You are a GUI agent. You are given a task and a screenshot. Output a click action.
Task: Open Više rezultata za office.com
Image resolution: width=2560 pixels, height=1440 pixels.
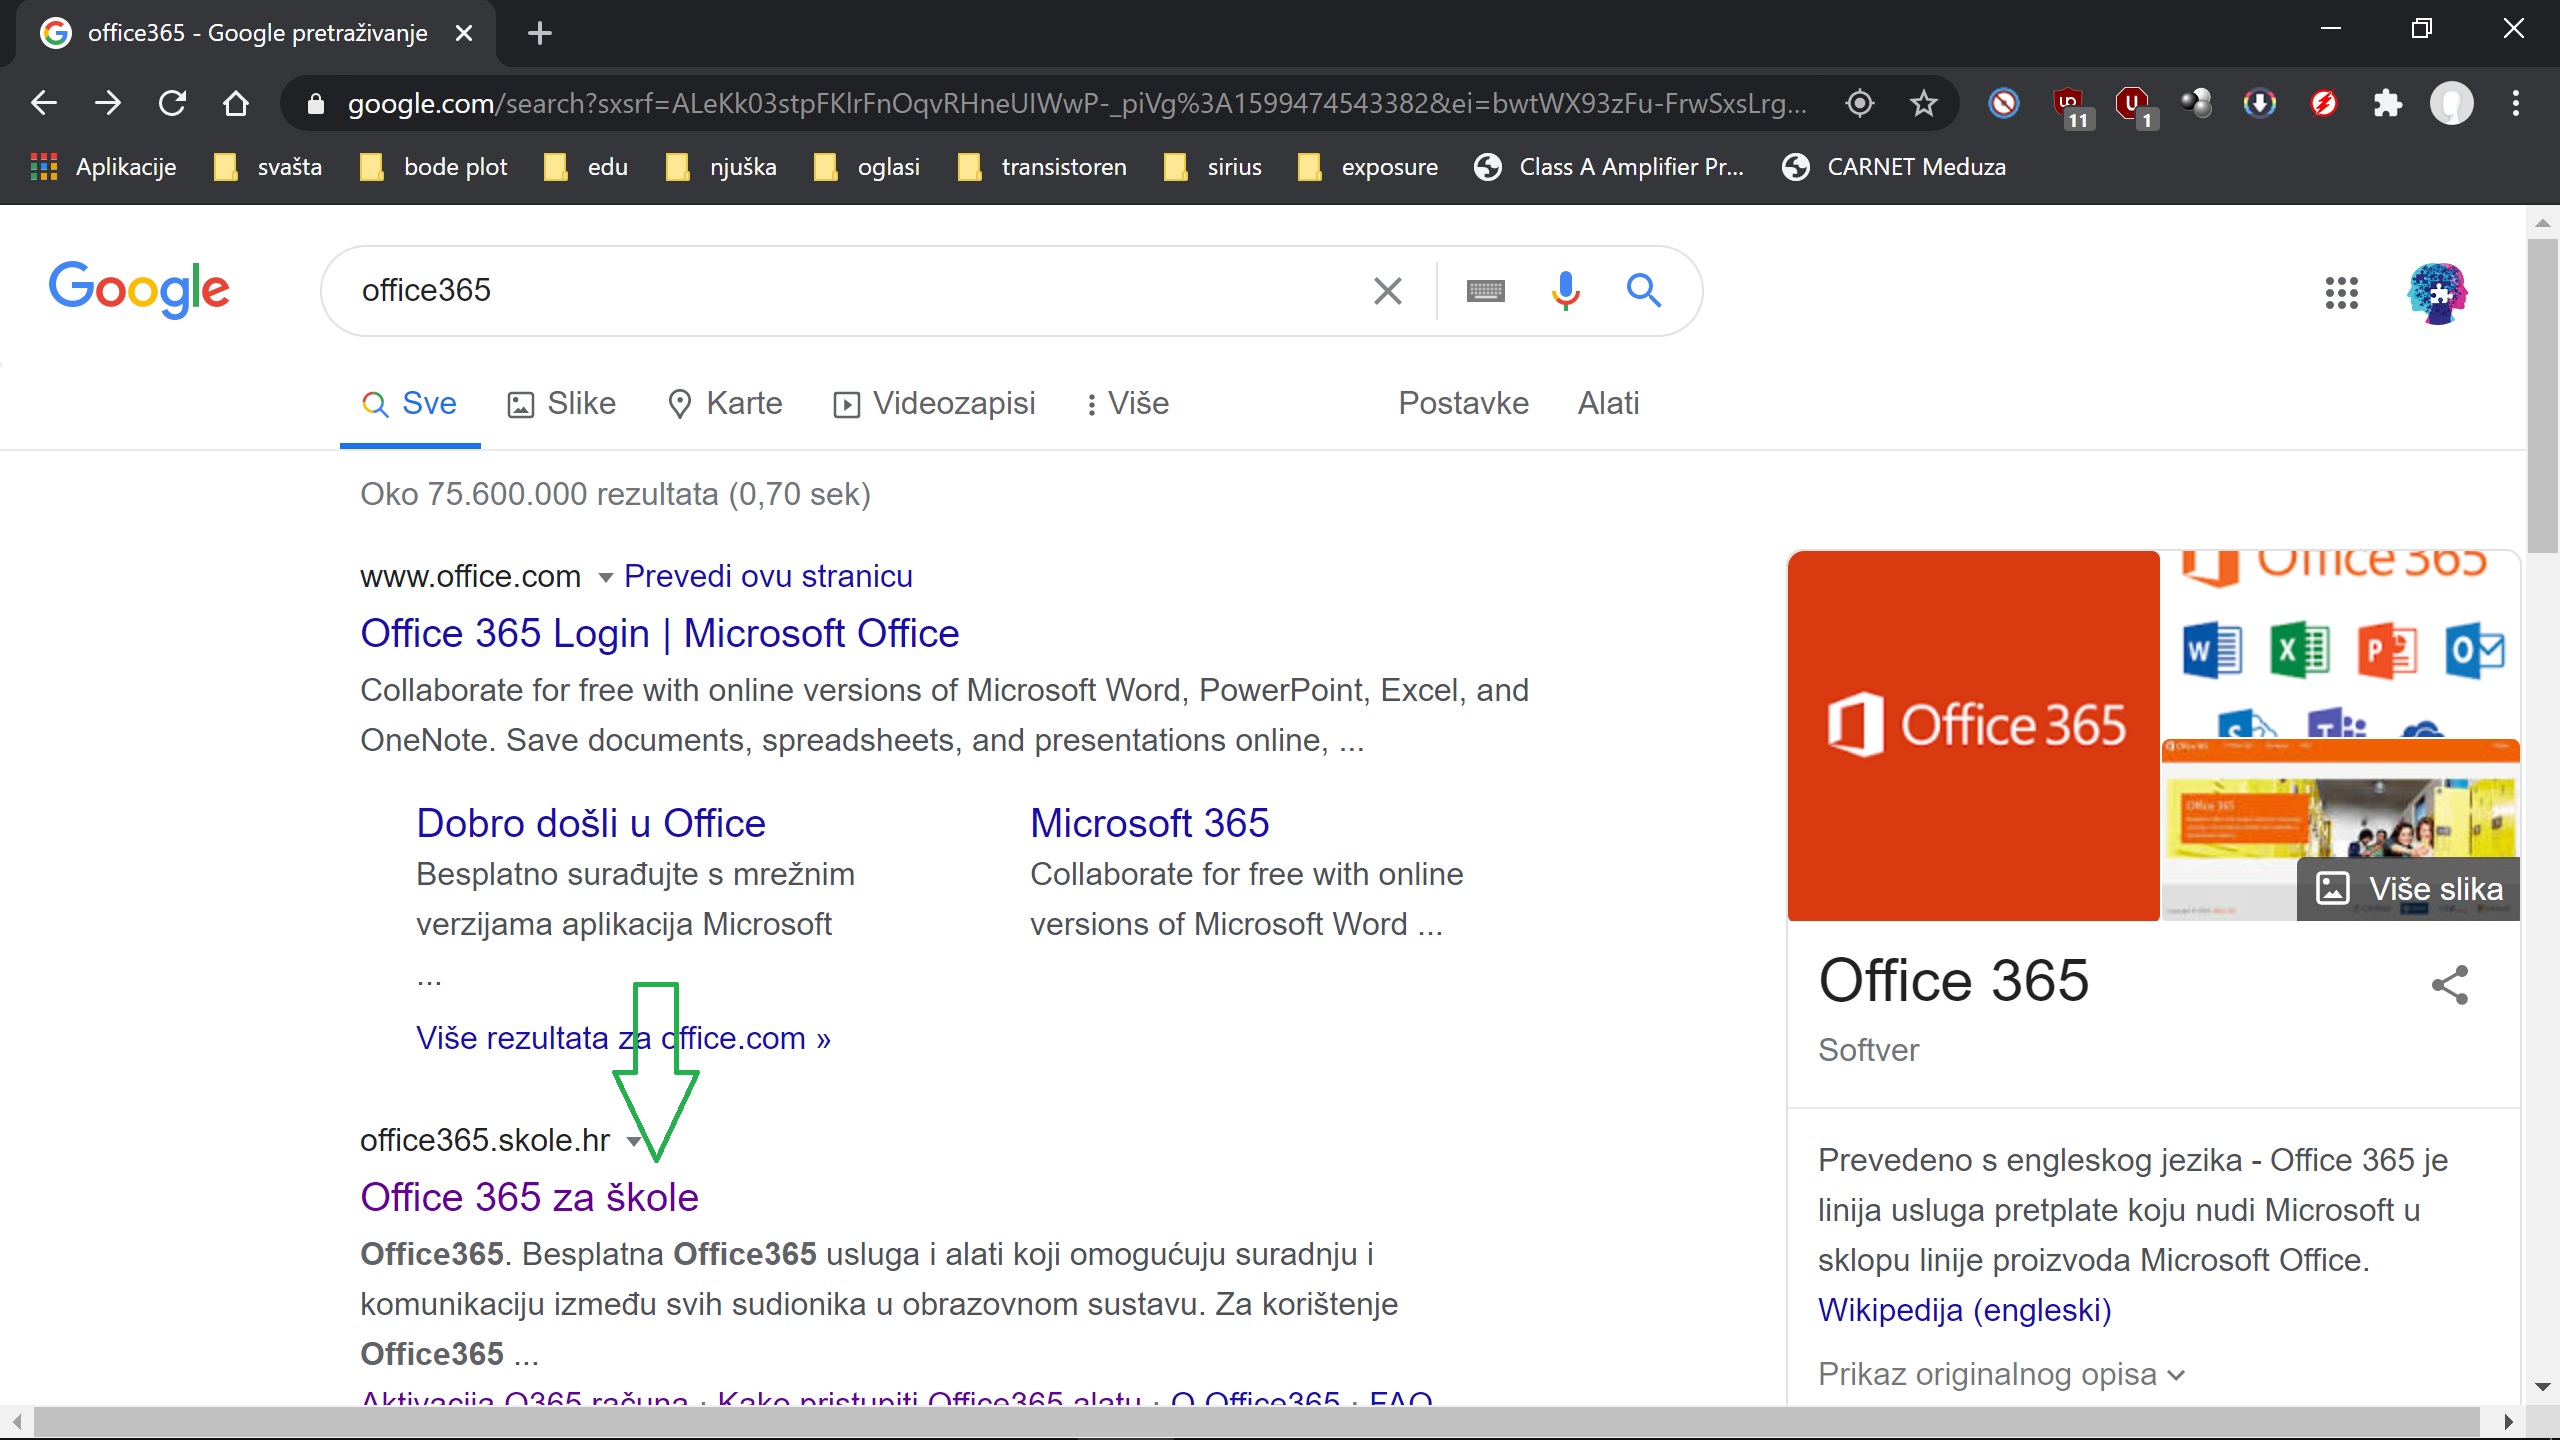pyautogui.click(x=623, y=1039)
